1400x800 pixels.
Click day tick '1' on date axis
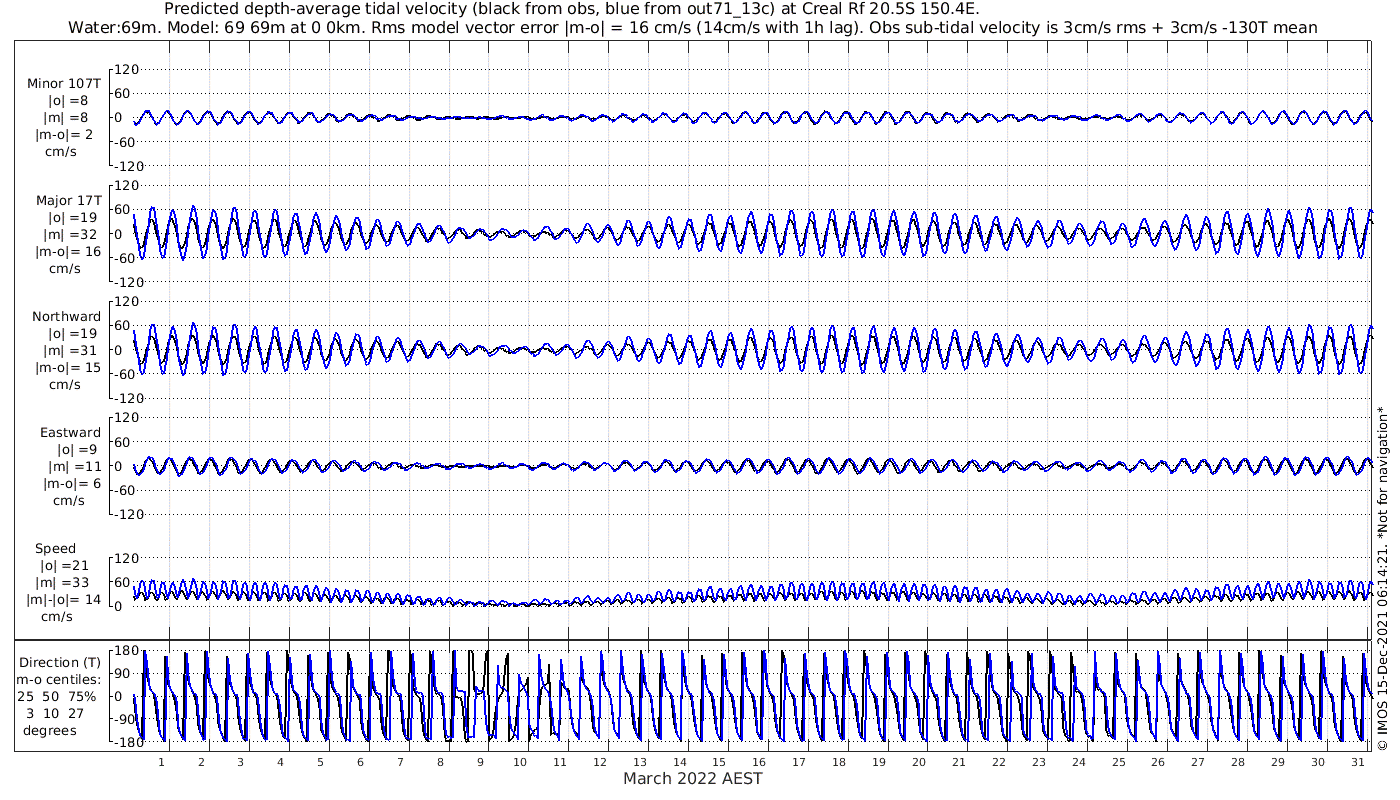pyautogui.click(x=161, y=762)
